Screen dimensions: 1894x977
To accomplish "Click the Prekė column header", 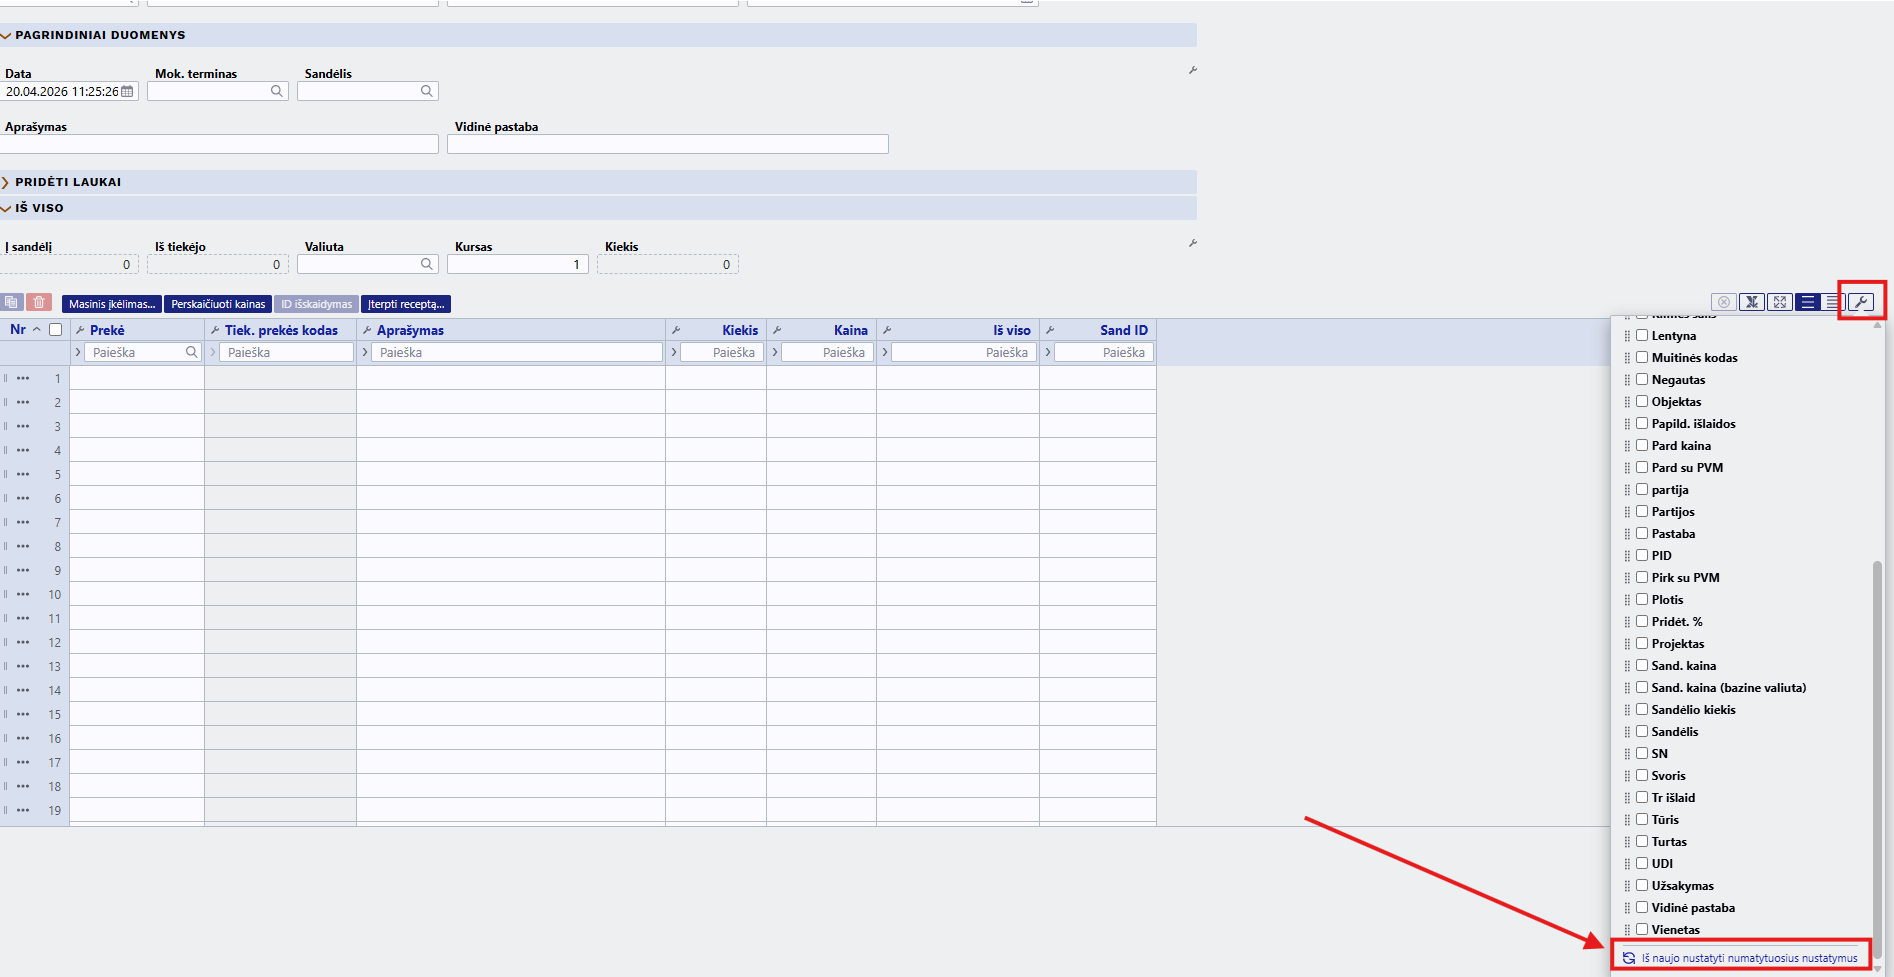I will pos(107,330).
